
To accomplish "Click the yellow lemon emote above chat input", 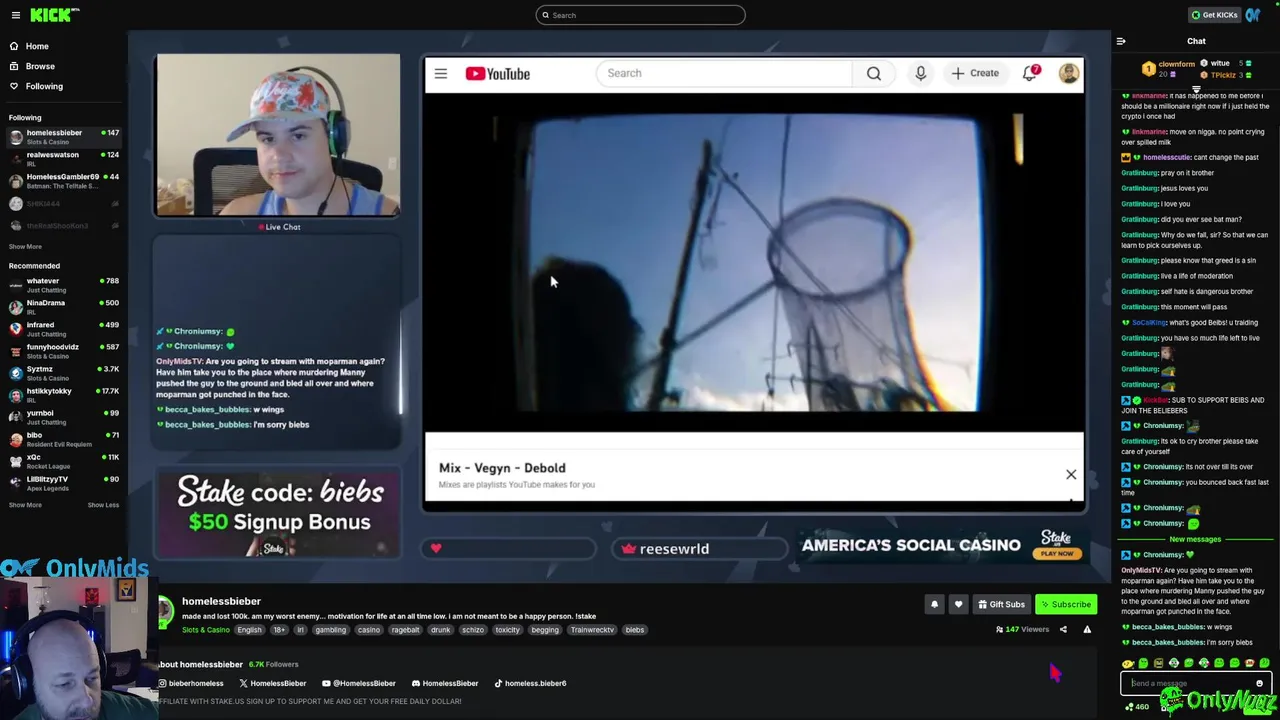I will [1128, 663].
